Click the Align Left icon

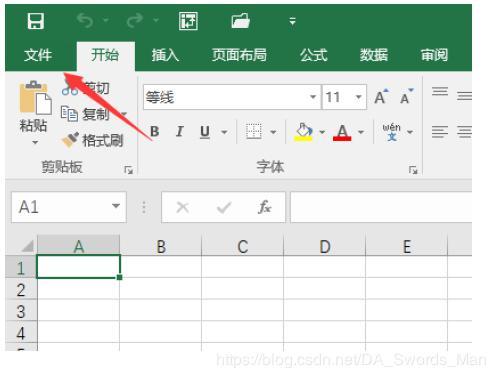click(440, 132)
